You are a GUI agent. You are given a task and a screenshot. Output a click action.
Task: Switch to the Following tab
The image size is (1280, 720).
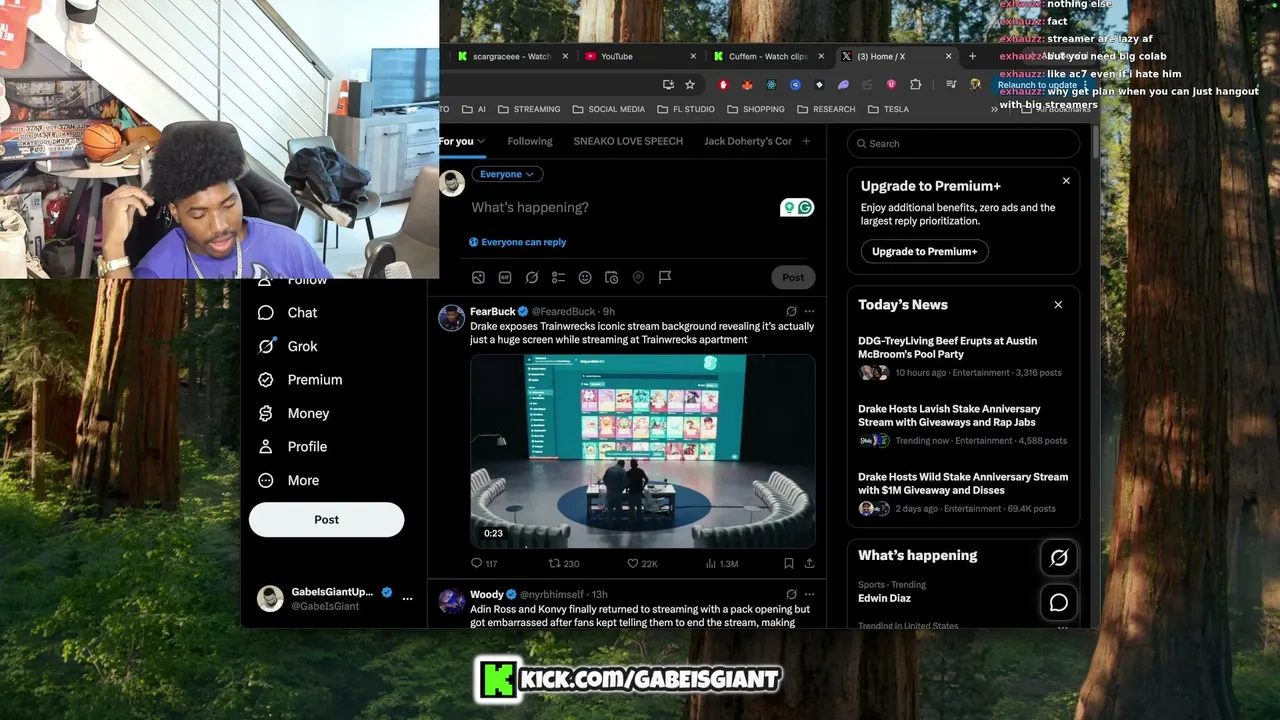point(530,141)
